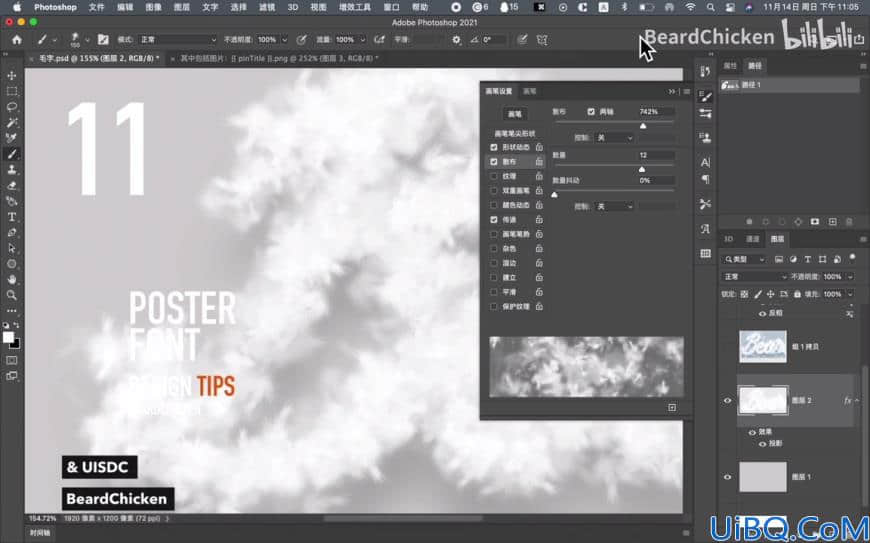This screenshot has height=543, width=870.
Task: Switch to the 属性 tab
Action: [x=730, y=66]
